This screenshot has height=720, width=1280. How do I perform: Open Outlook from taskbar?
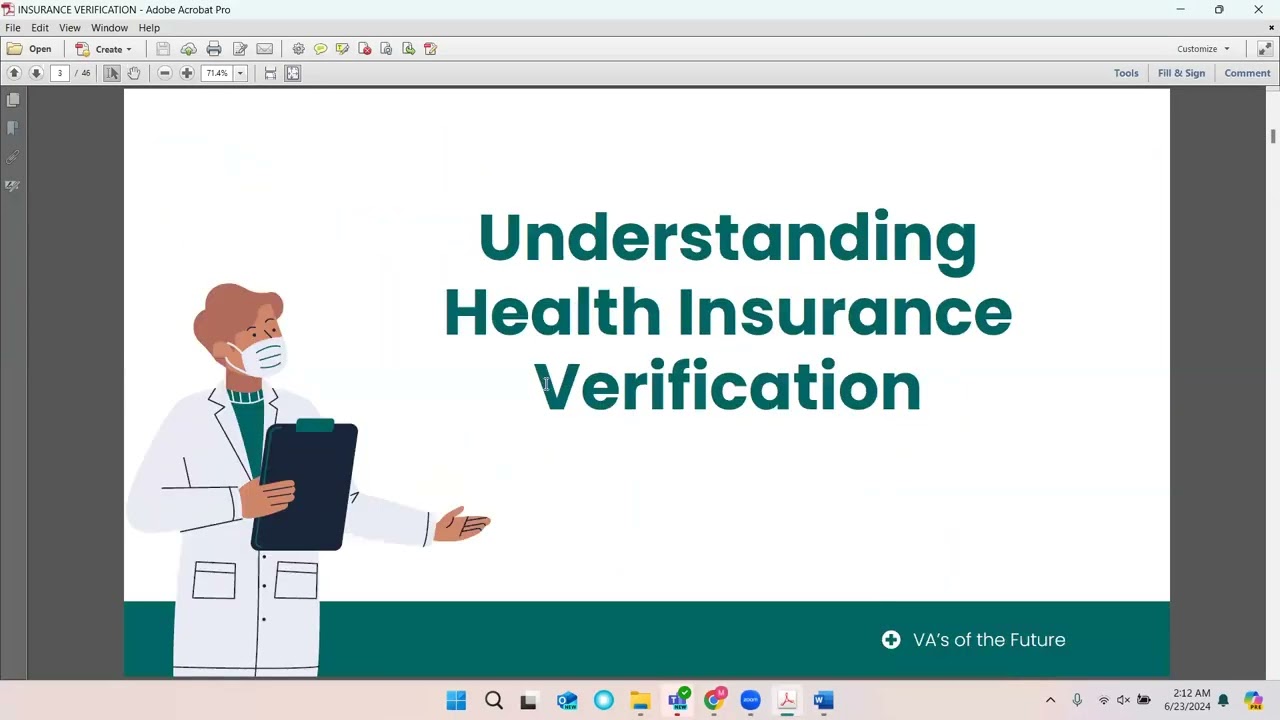(x=567, y=700)
